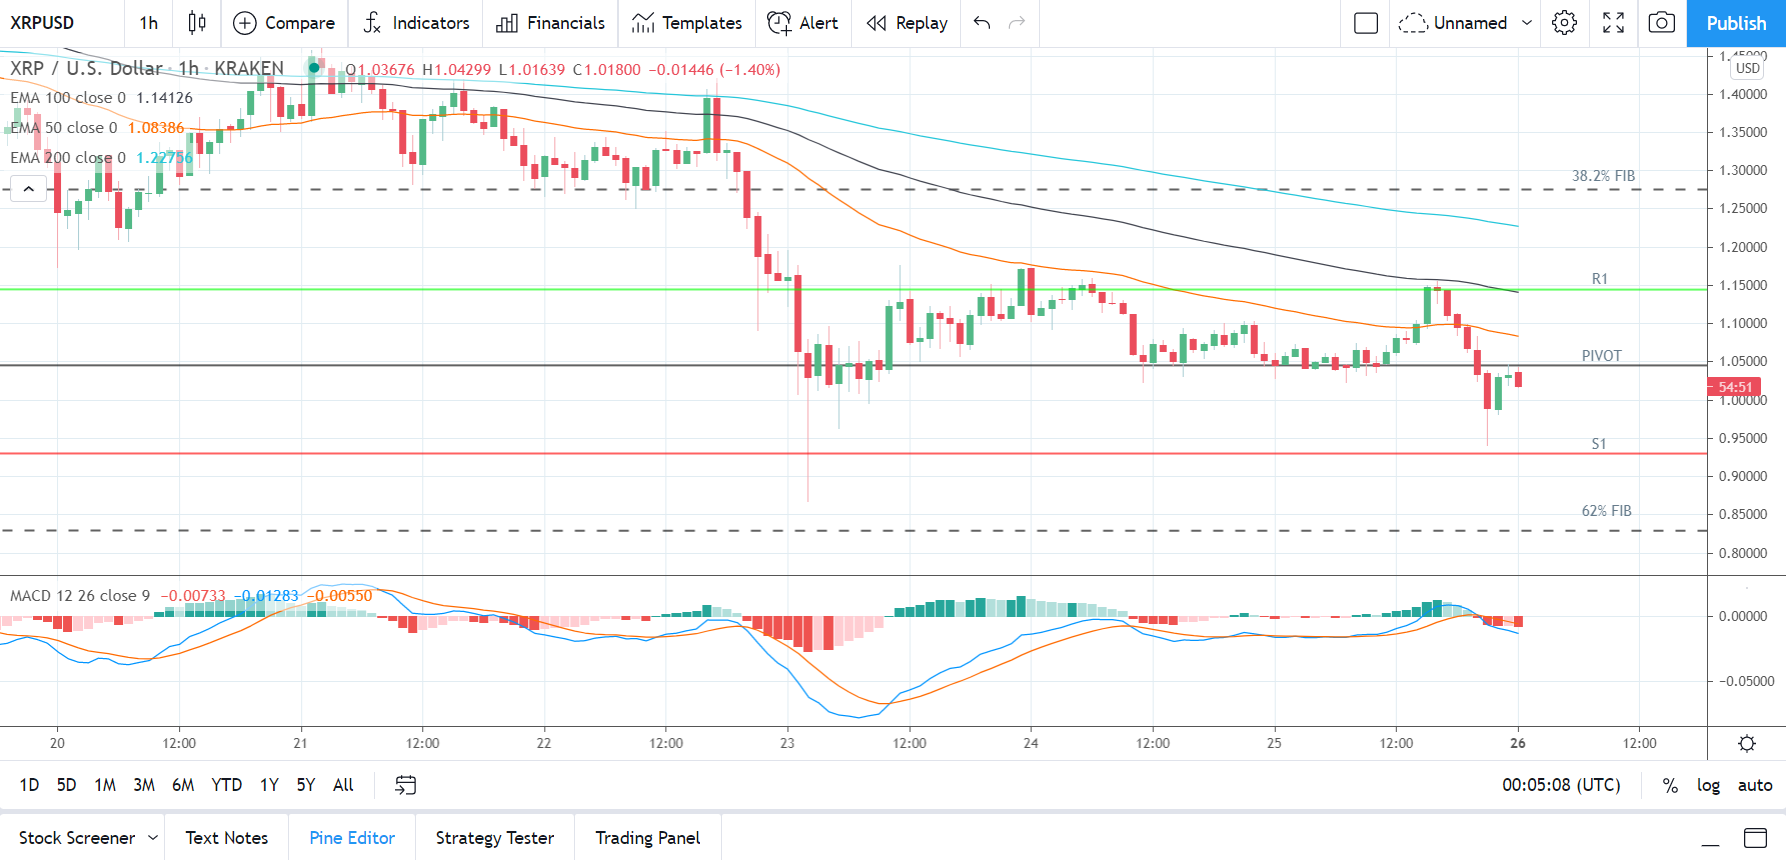The image size is (1786, 860).
Task: Select the PIVOT line label
Action: click(x=1601, y=356)
